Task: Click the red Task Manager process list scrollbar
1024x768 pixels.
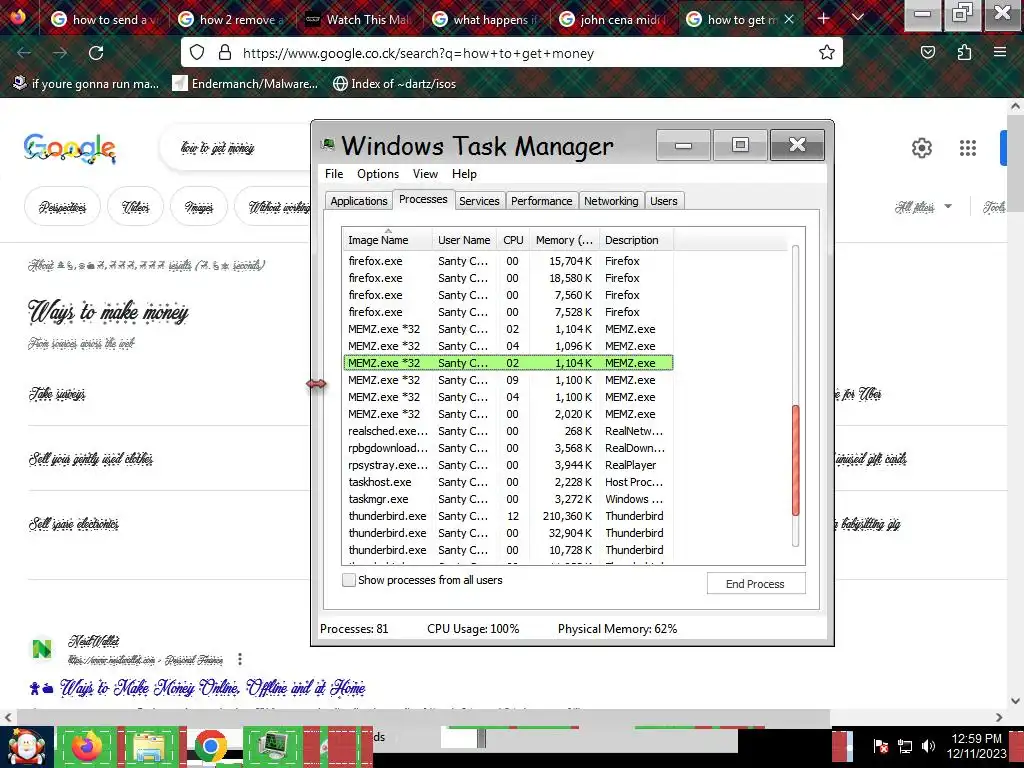Action: click(x=795, y=460)
